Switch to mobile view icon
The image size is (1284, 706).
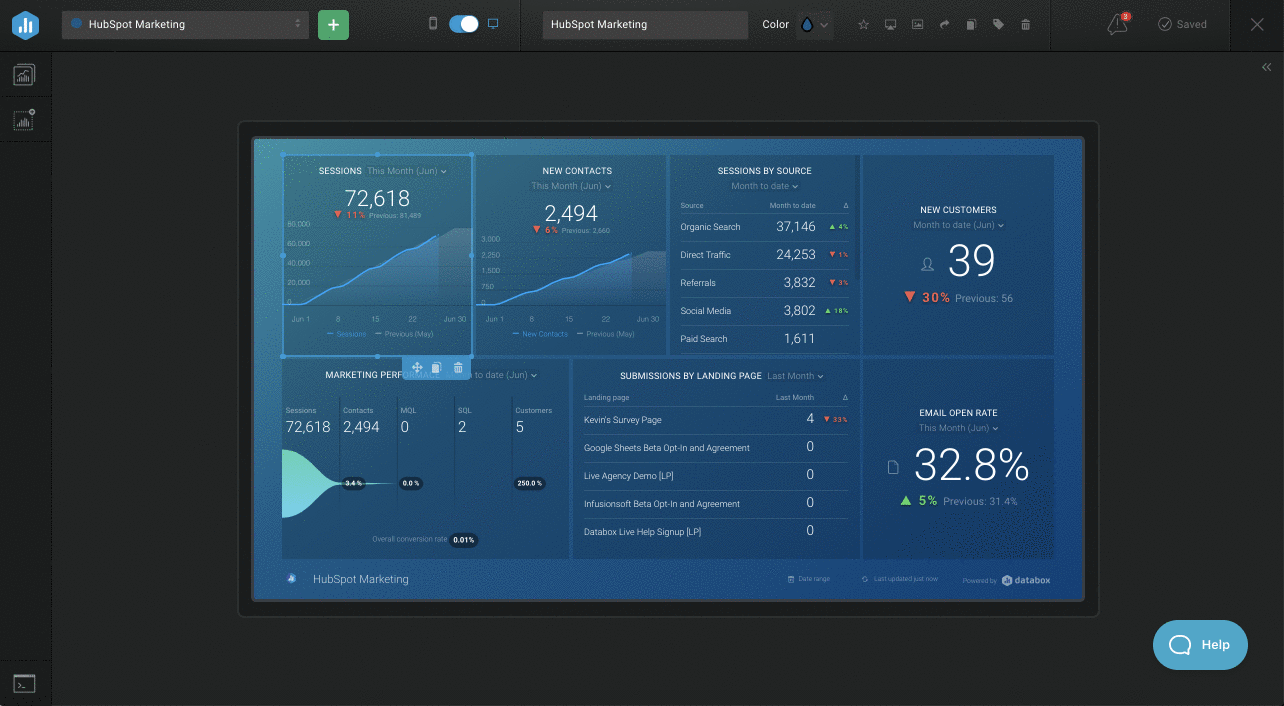tap(433, 24)
